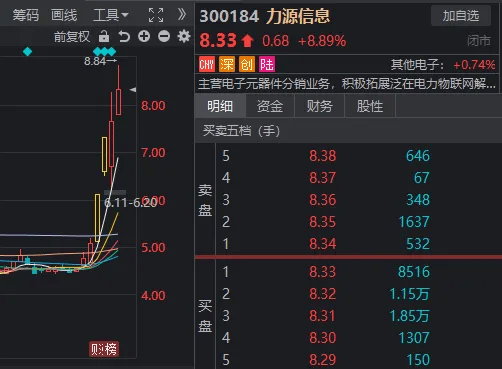The height and width of the screenshot is (369, 502).
Task: Add the stock with 加自选 button
Action: 461,16
